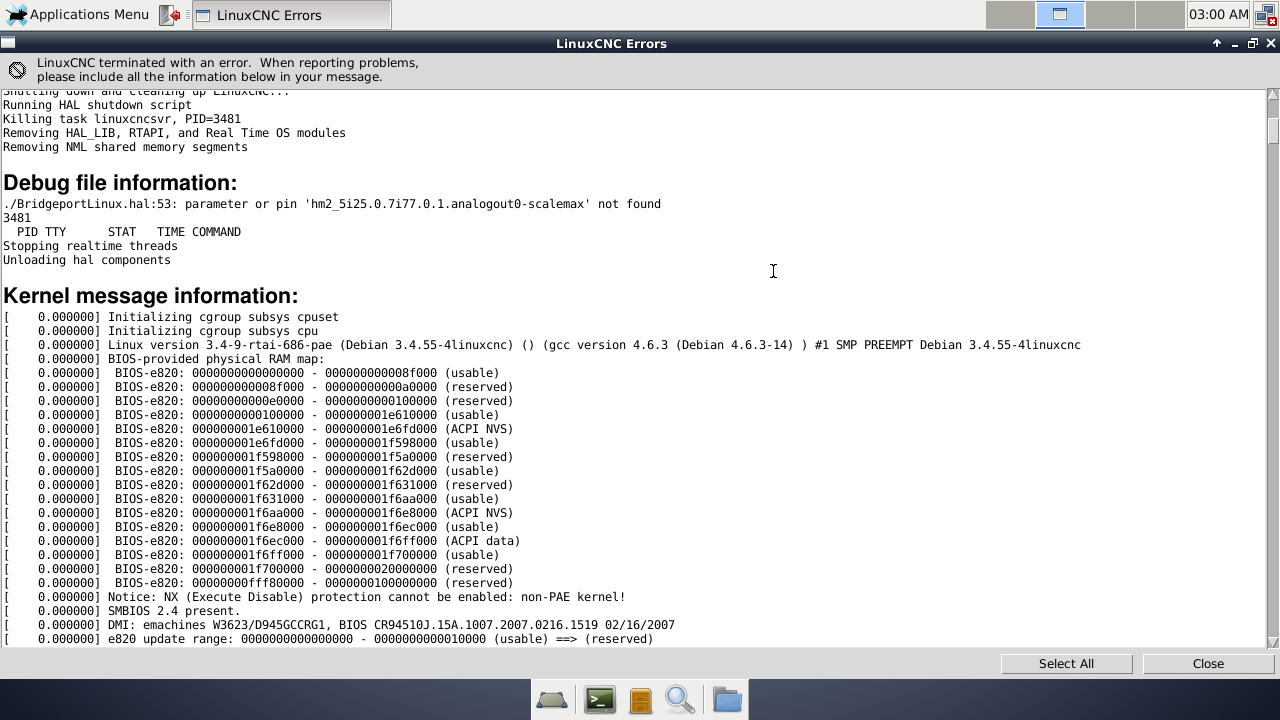Click the 03:00 AM clock
The width and height of the screenshot is (1280, 720).
[1218, 15]
